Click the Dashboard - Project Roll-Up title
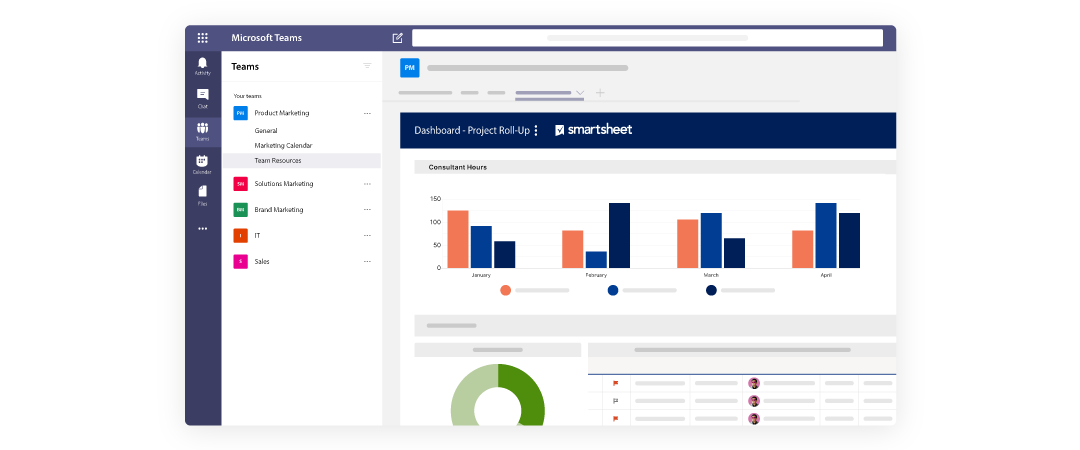The height and width of the screenshot is (450, 1080). 472,130
